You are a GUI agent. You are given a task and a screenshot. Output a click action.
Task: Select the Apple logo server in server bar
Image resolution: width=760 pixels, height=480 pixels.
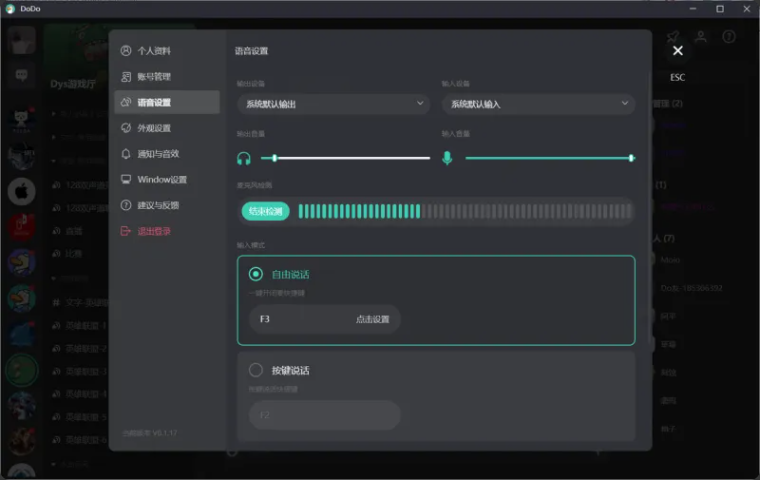pyautogui.click(x=21, y=192)
